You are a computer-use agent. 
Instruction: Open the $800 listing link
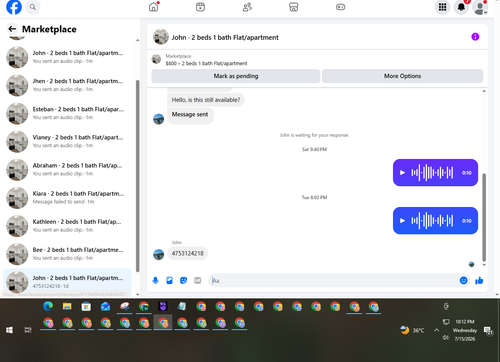coord(206,63)
